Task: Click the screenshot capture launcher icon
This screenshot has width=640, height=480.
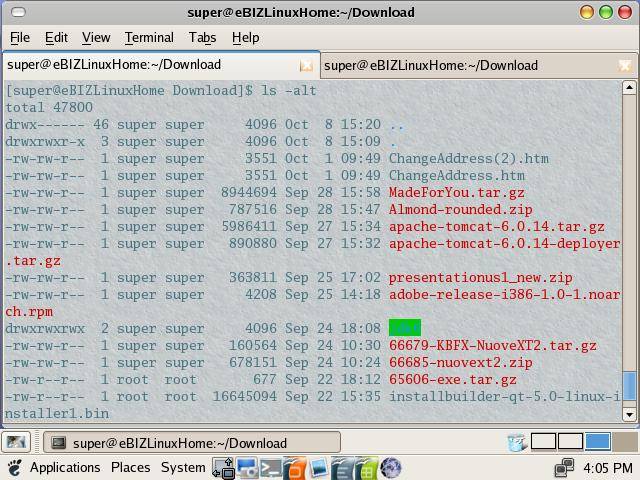Action: tap(247, 468)
